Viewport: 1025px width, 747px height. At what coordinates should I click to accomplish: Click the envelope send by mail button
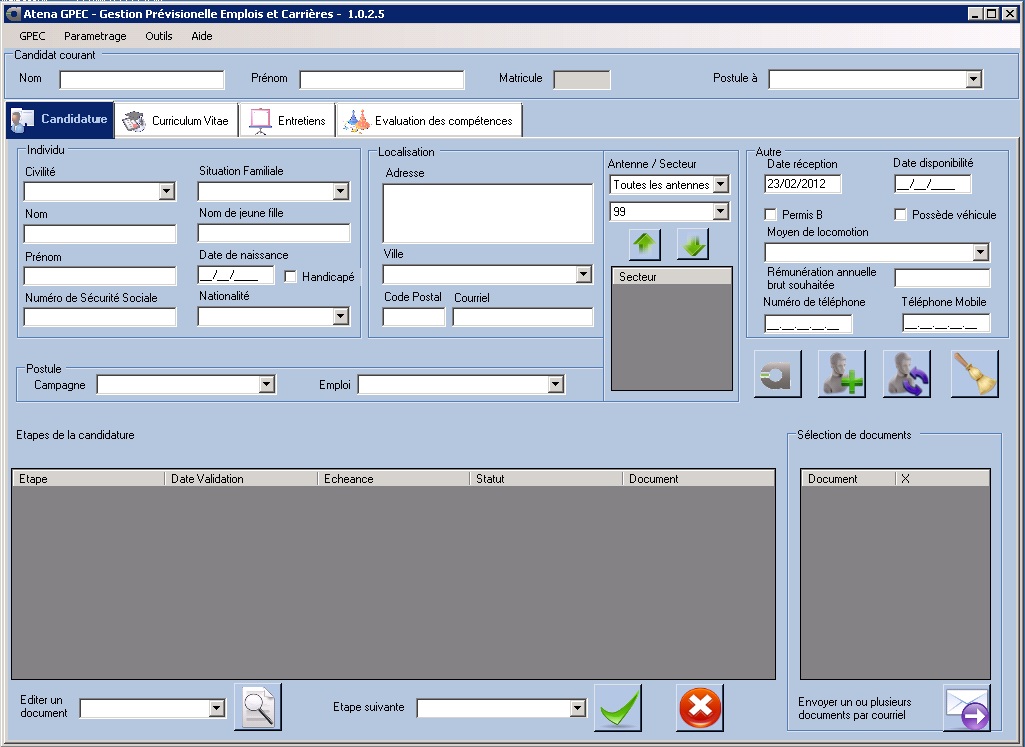pyautogui.click(x=967, y=707)
